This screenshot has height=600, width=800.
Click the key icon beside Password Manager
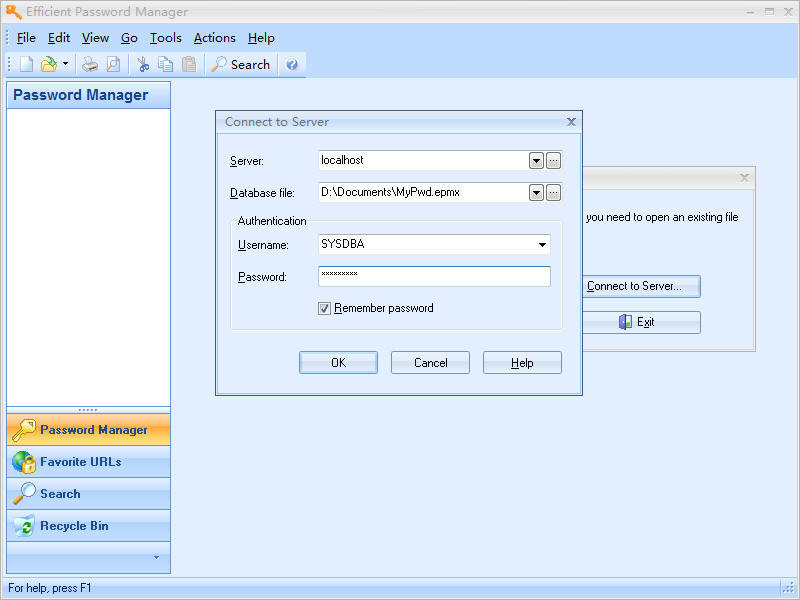pyautogui.click(x=23, y=430)
